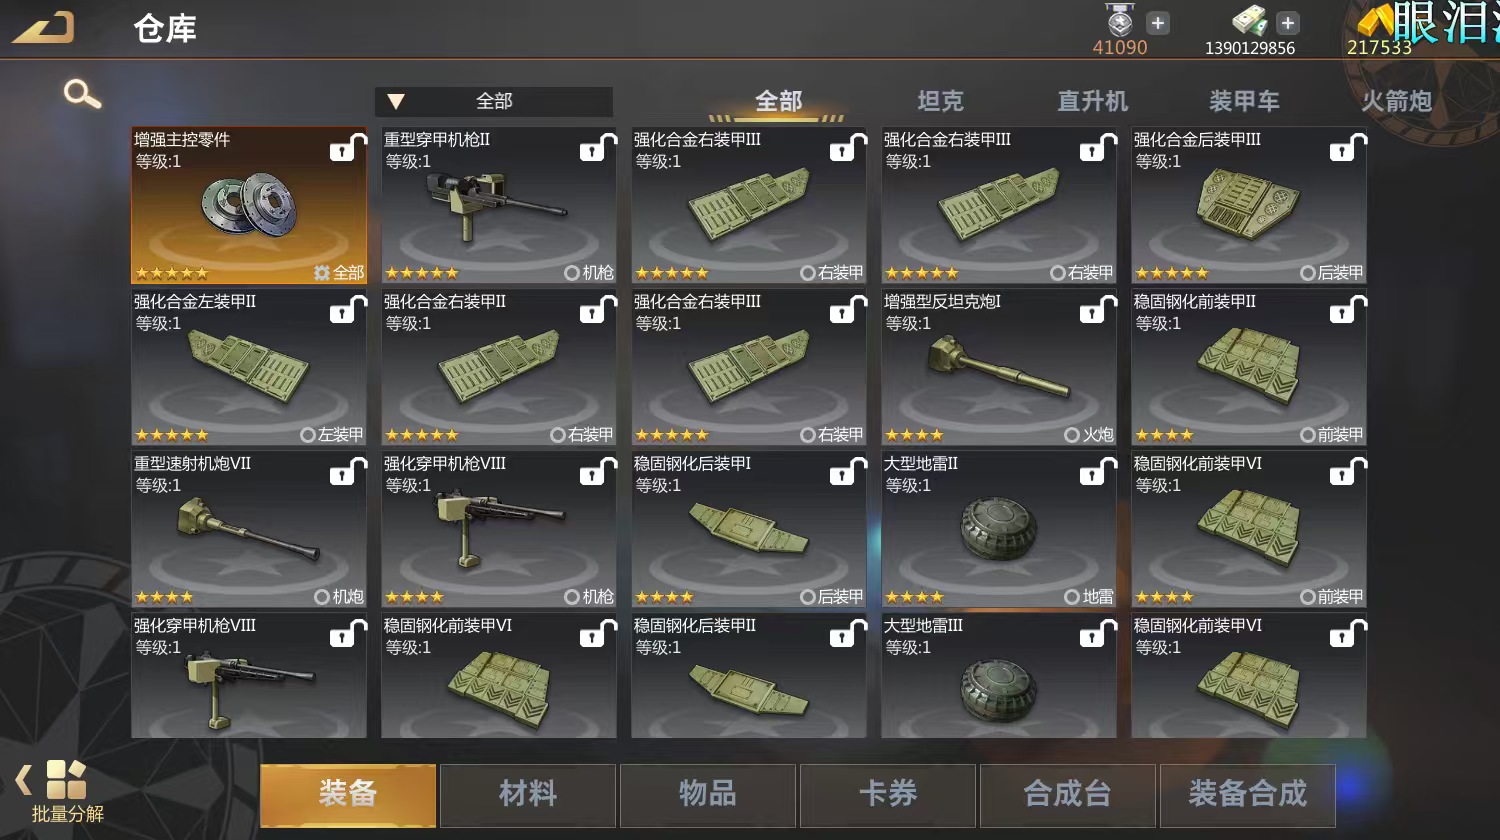Tap the plus icon next to cash currency

pyautogui.click(x=1288, y=23)
